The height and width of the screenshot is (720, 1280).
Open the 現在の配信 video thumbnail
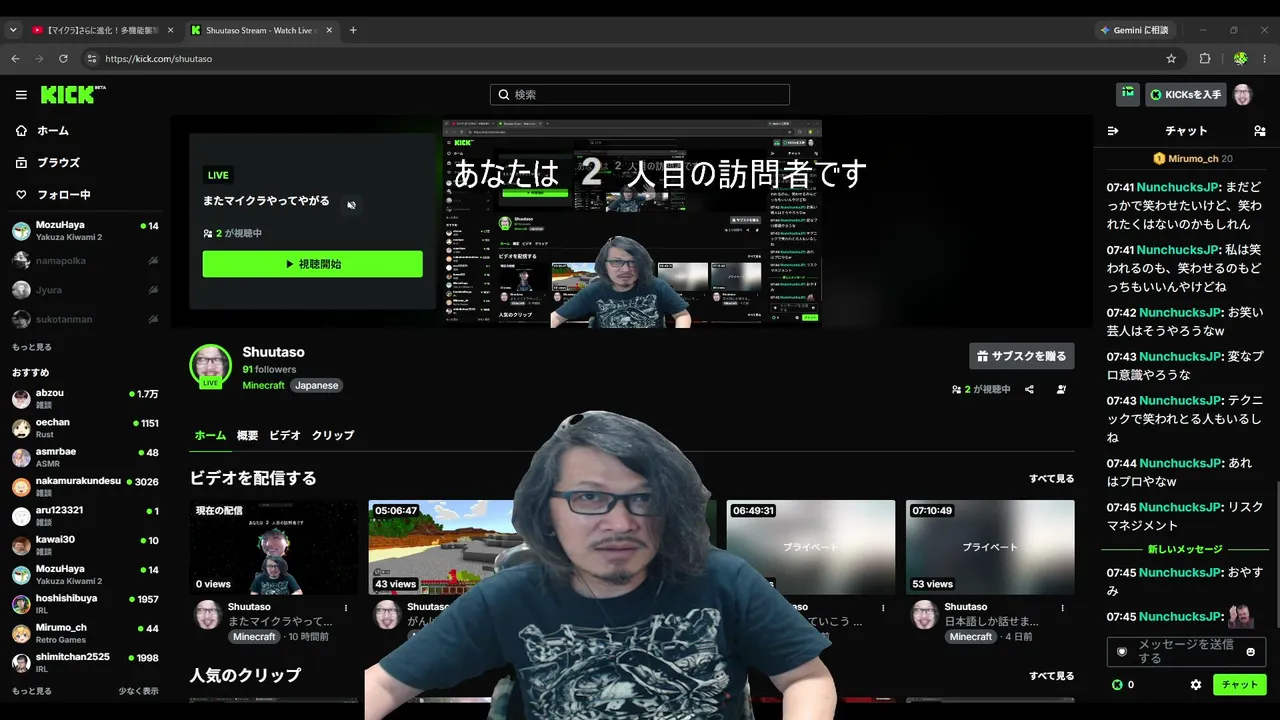(x=273, y=547)
